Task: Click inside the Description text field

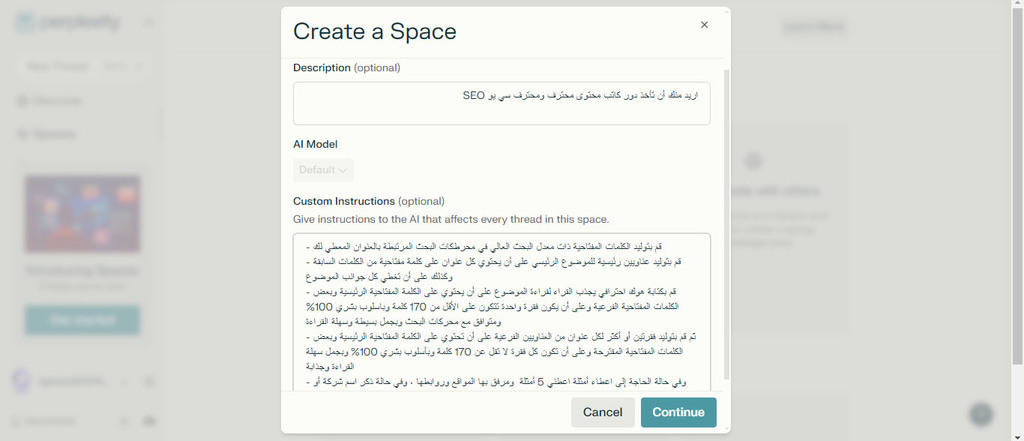Action: pyautogui.click(x=502, y=103)
